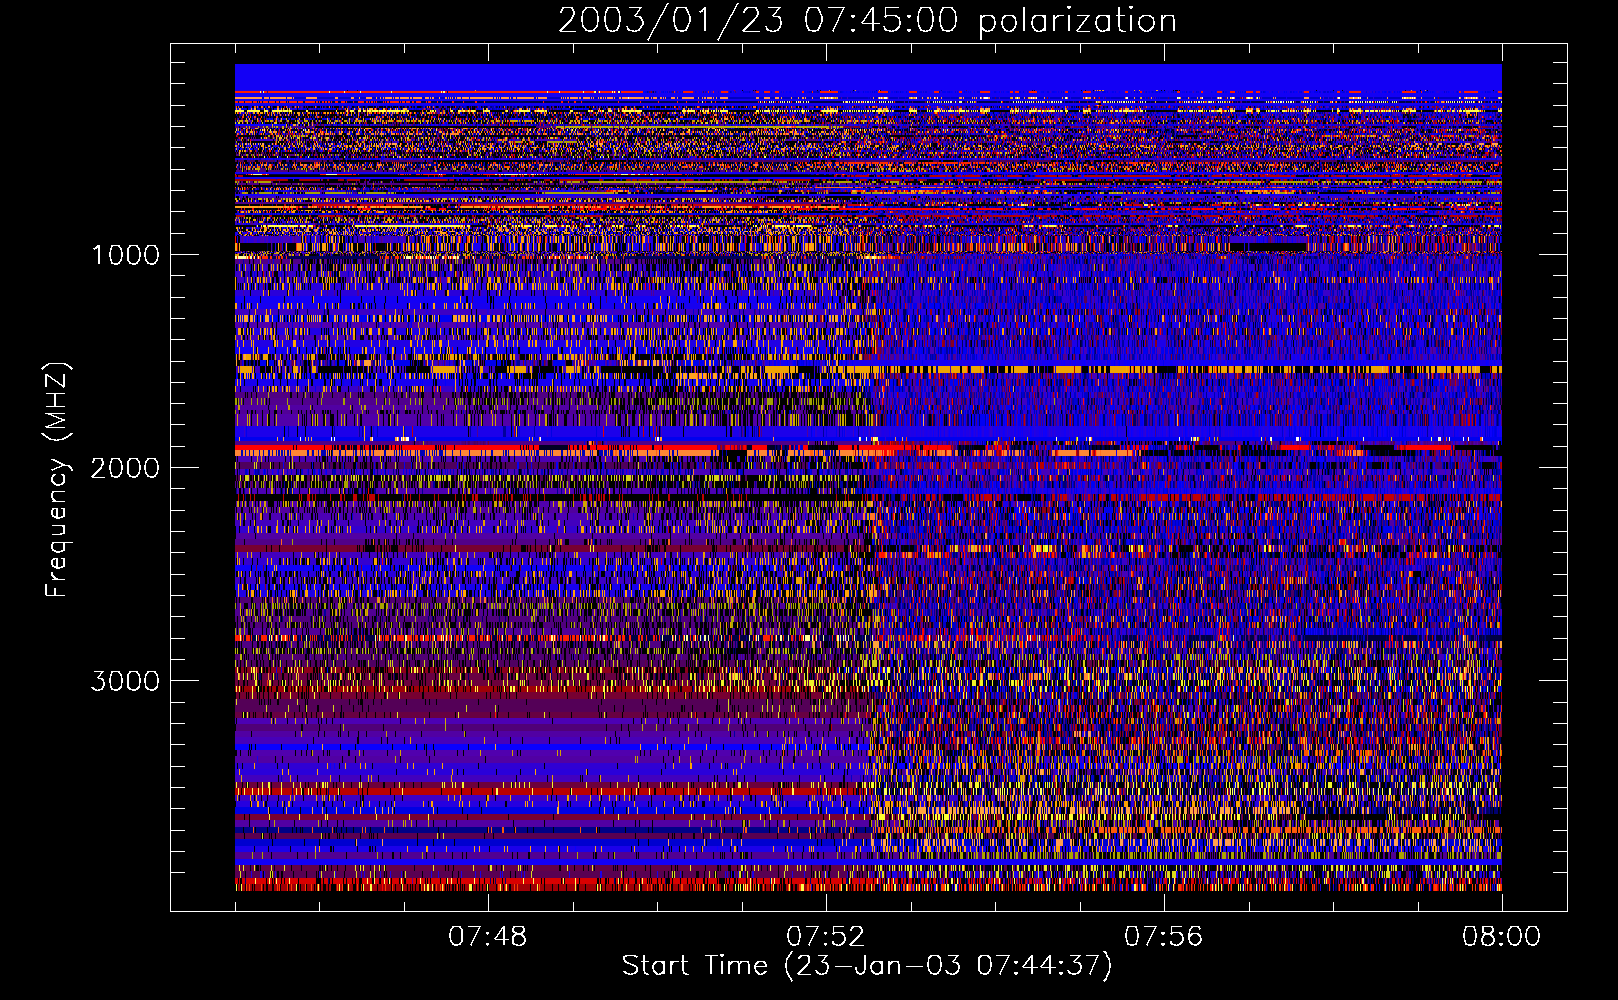The image size is (1618, 1000).
Task: Click the 07:52 time tick label
Action: click(x=825, y=937)
